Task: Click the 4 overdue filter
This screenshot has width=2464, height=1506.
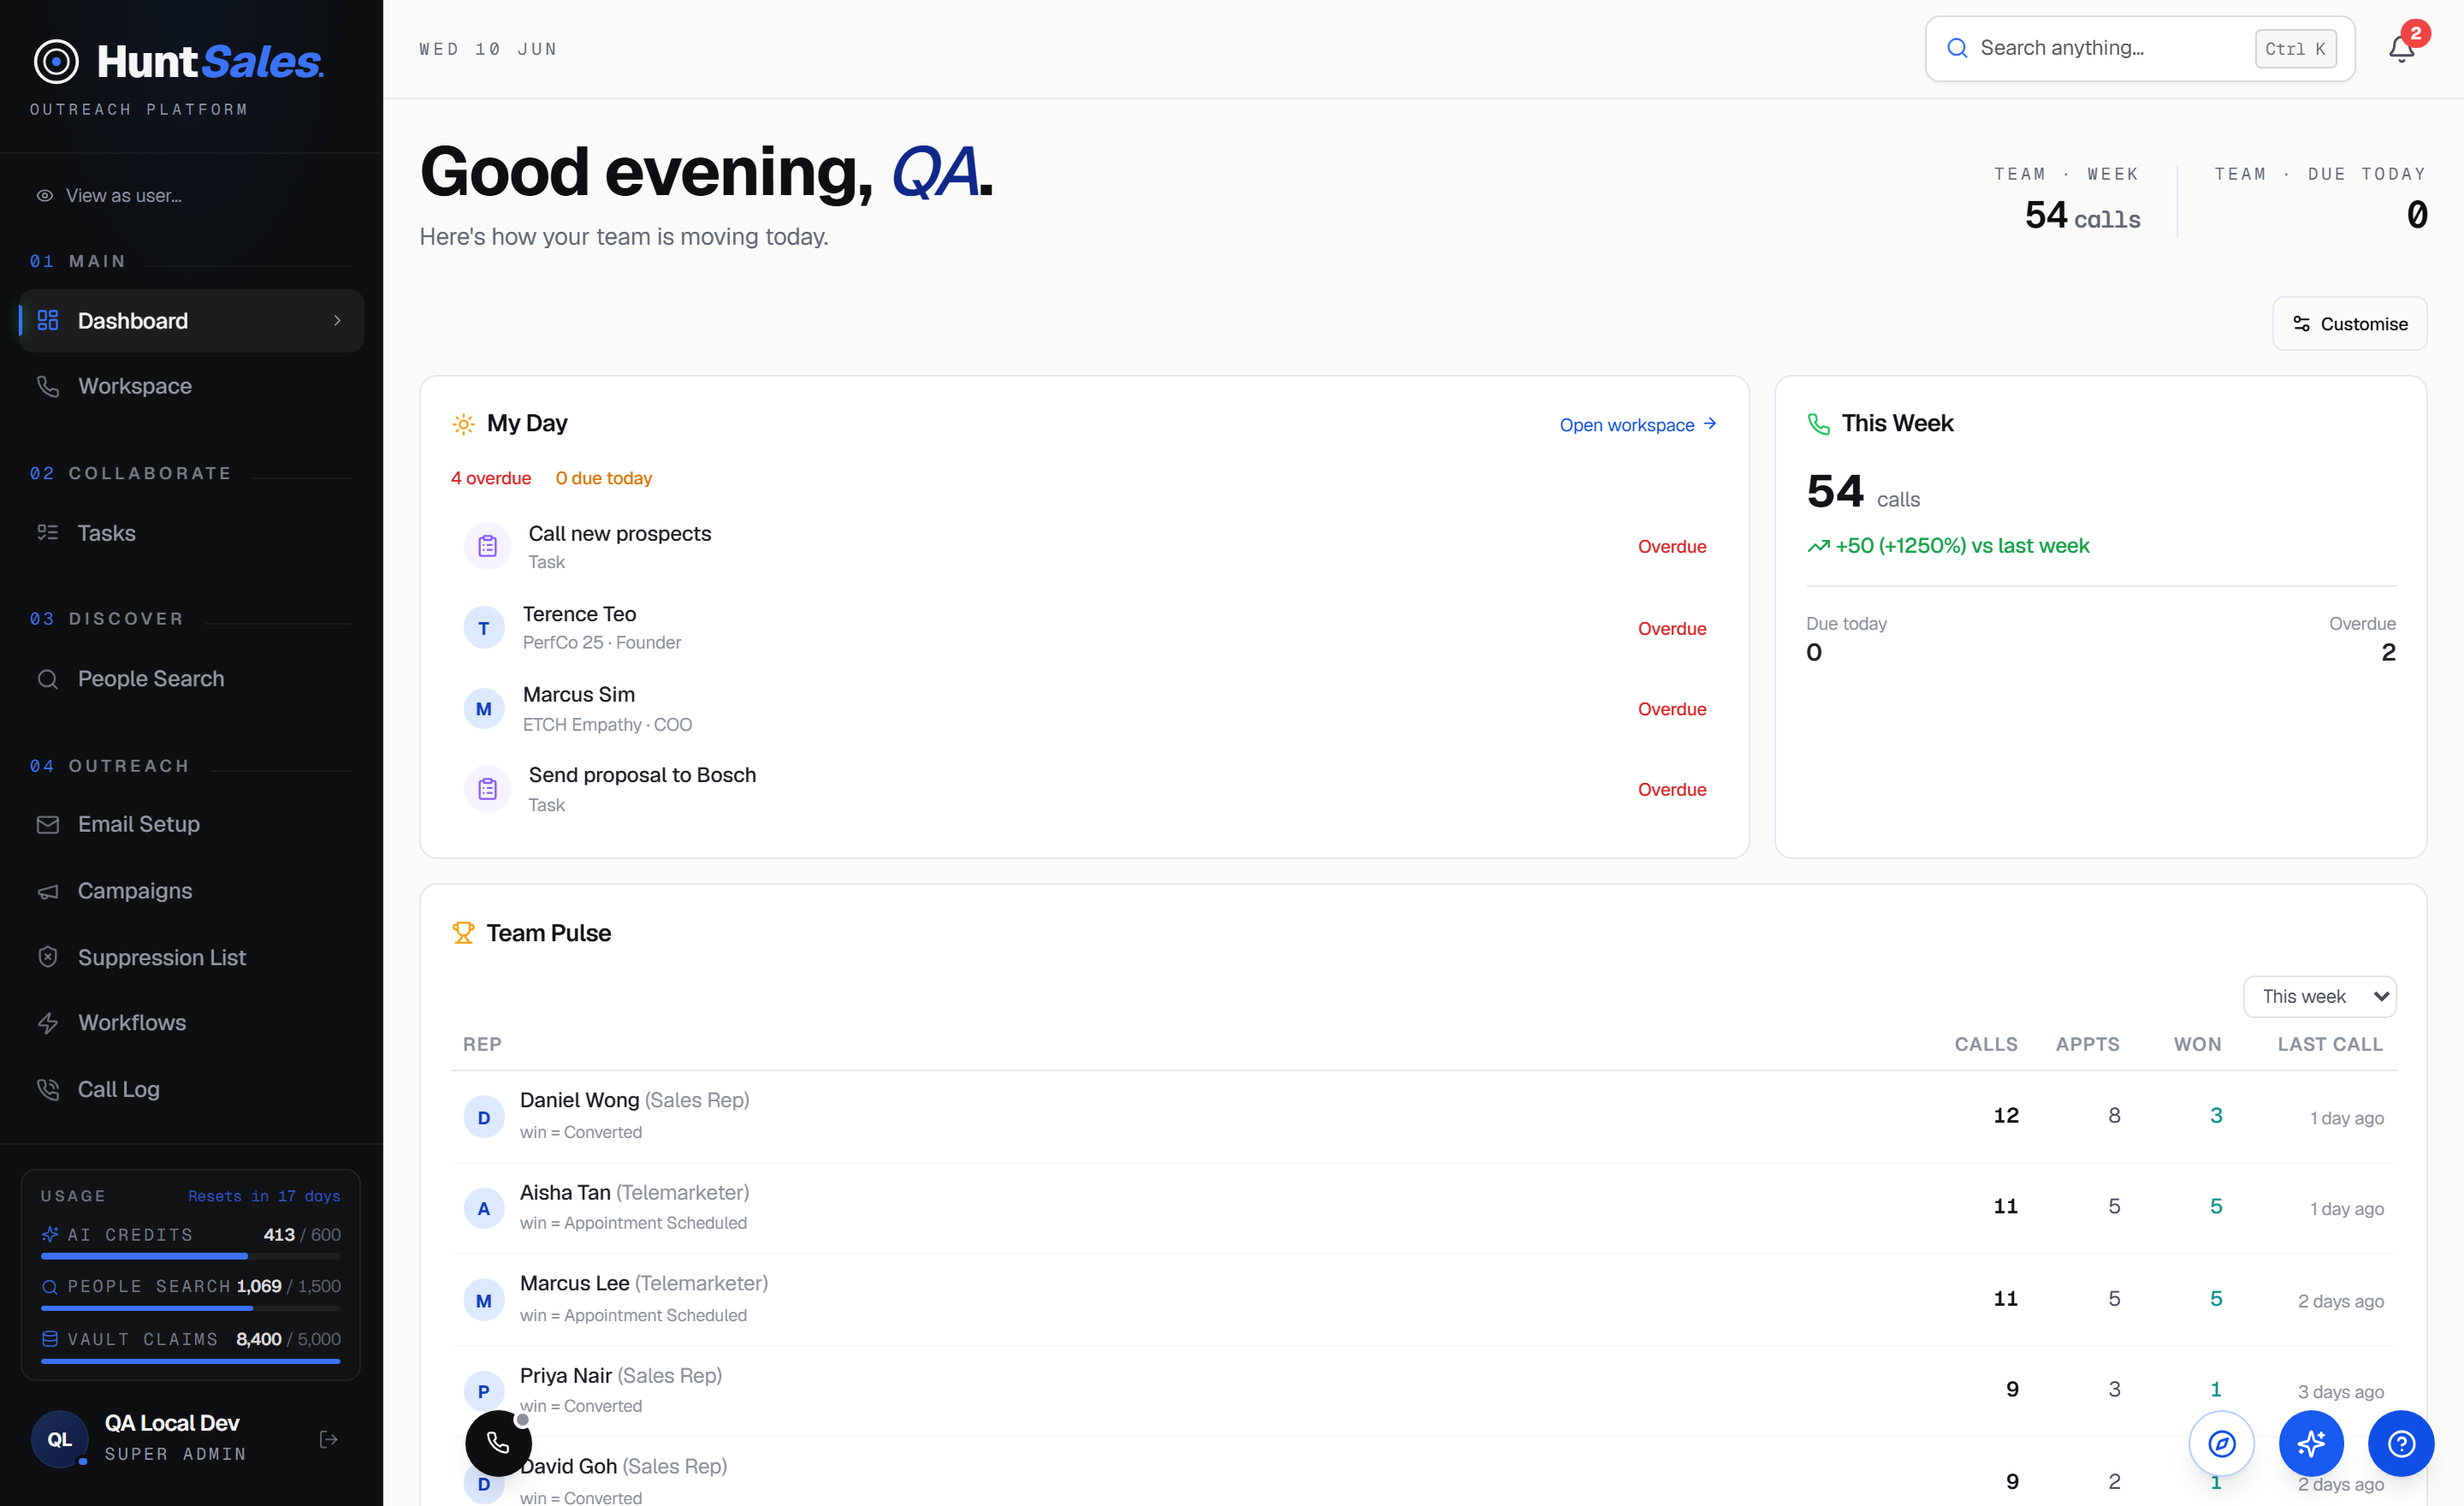Action: [490, 478]
